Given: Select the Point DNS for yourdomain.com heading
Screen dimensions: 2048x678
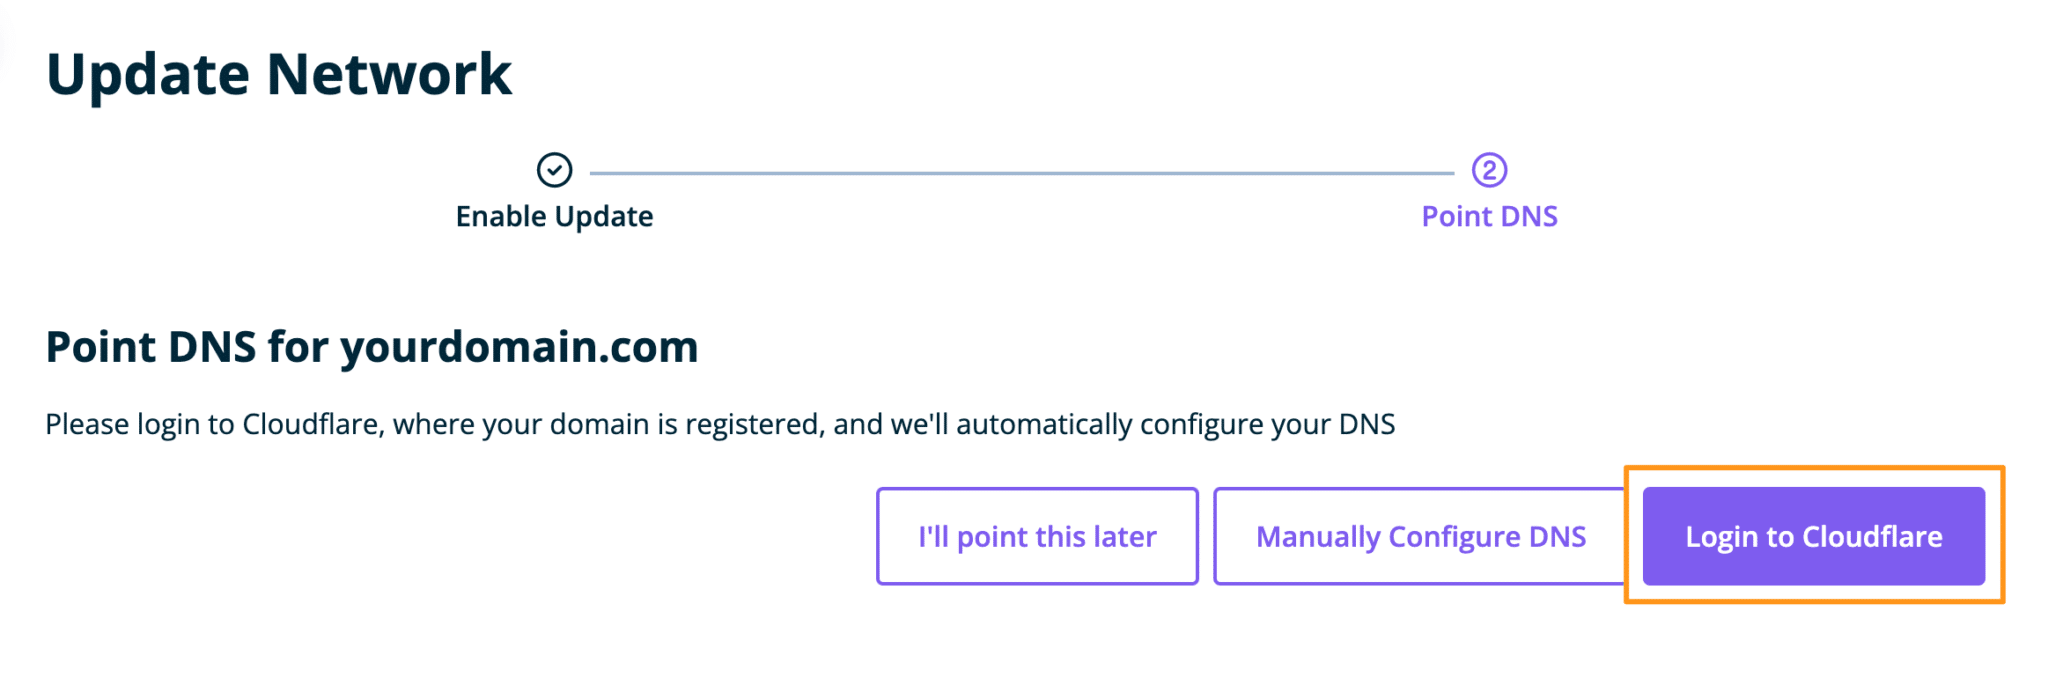Looking at the screenshot, I should tap(372, 348).
